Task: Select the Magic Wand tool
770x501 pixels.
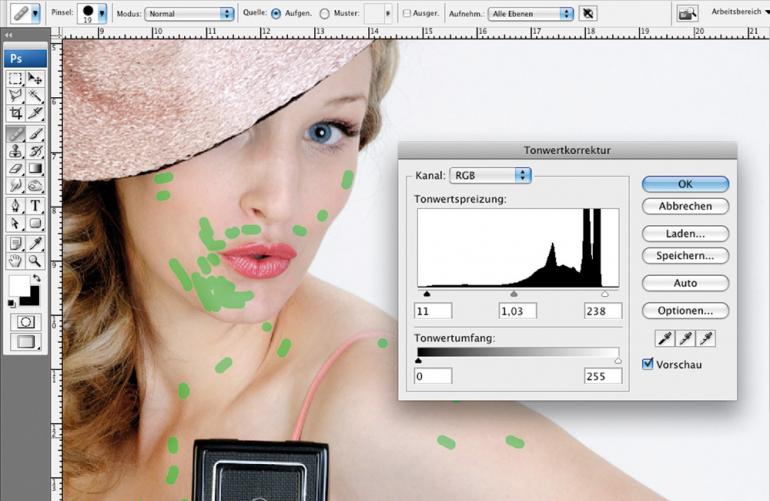Action: pyautogui.click(x=35, y=95)
